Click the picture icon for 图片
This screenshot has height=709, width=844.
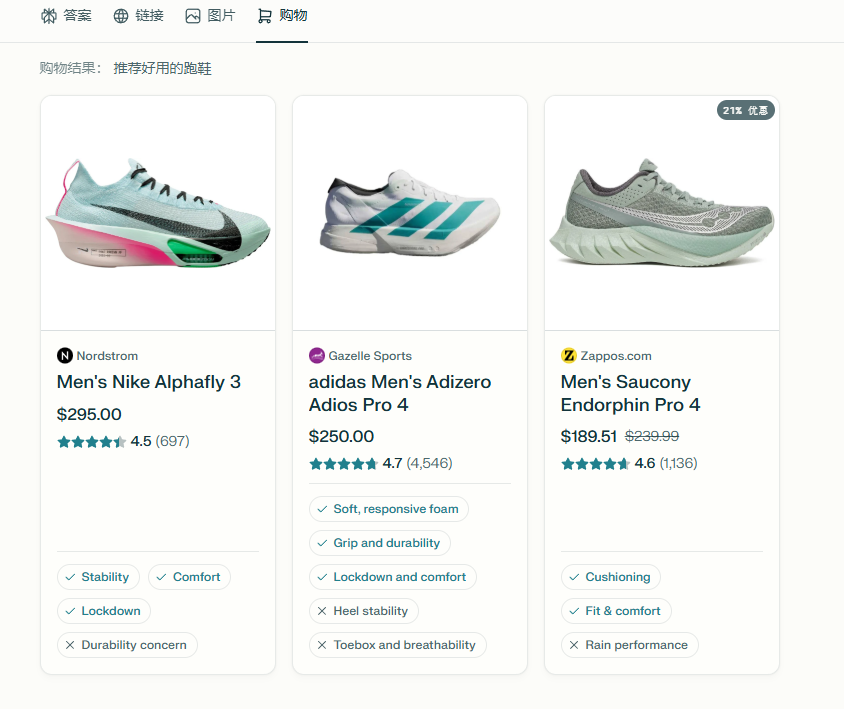pyautogui.click(x=193, y=16)
